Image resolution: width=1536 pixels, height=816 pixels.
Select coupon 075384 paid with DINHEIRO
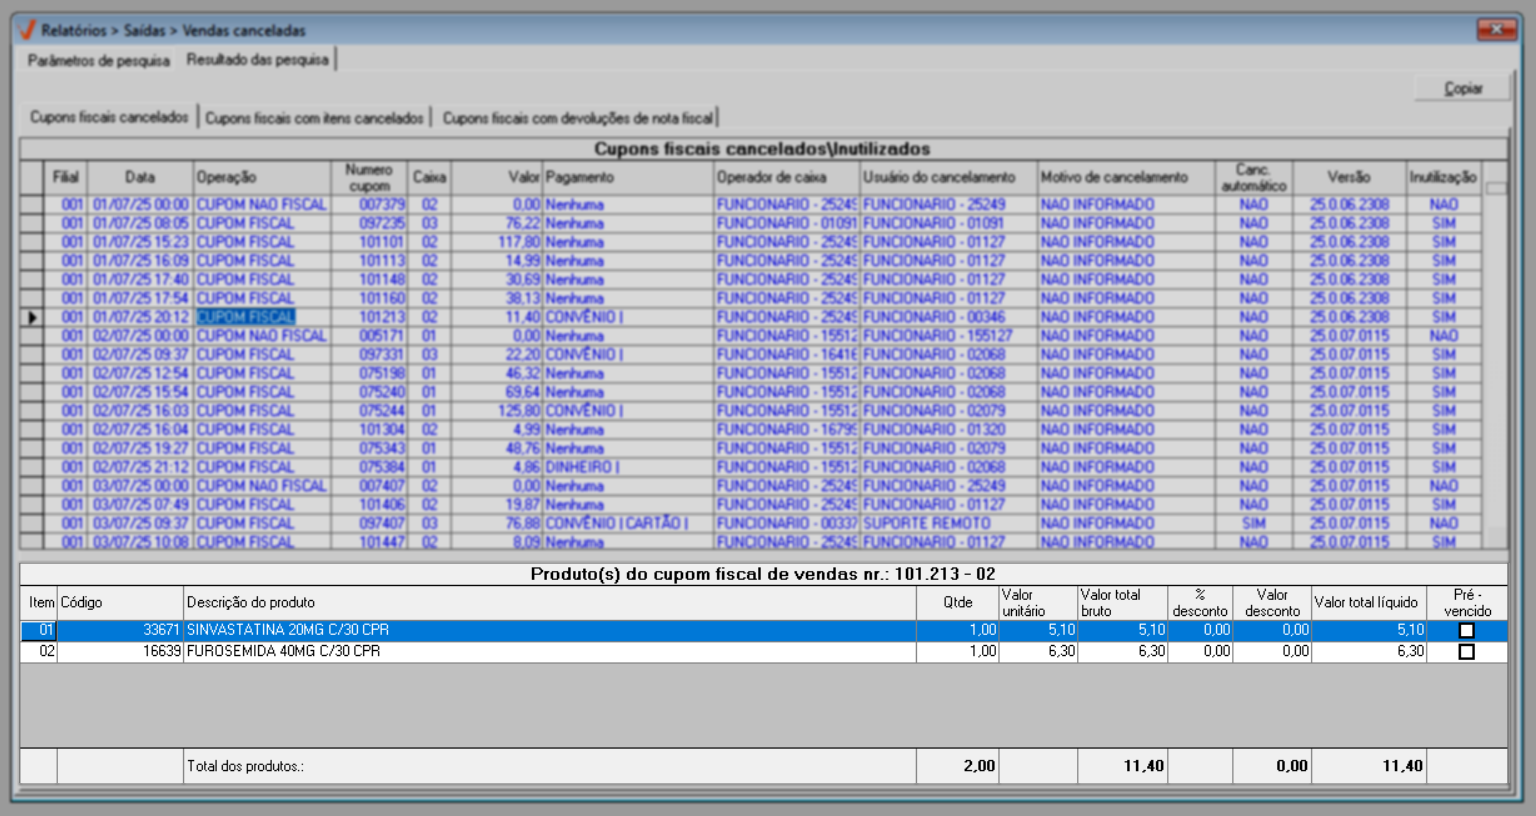point(382,467)
